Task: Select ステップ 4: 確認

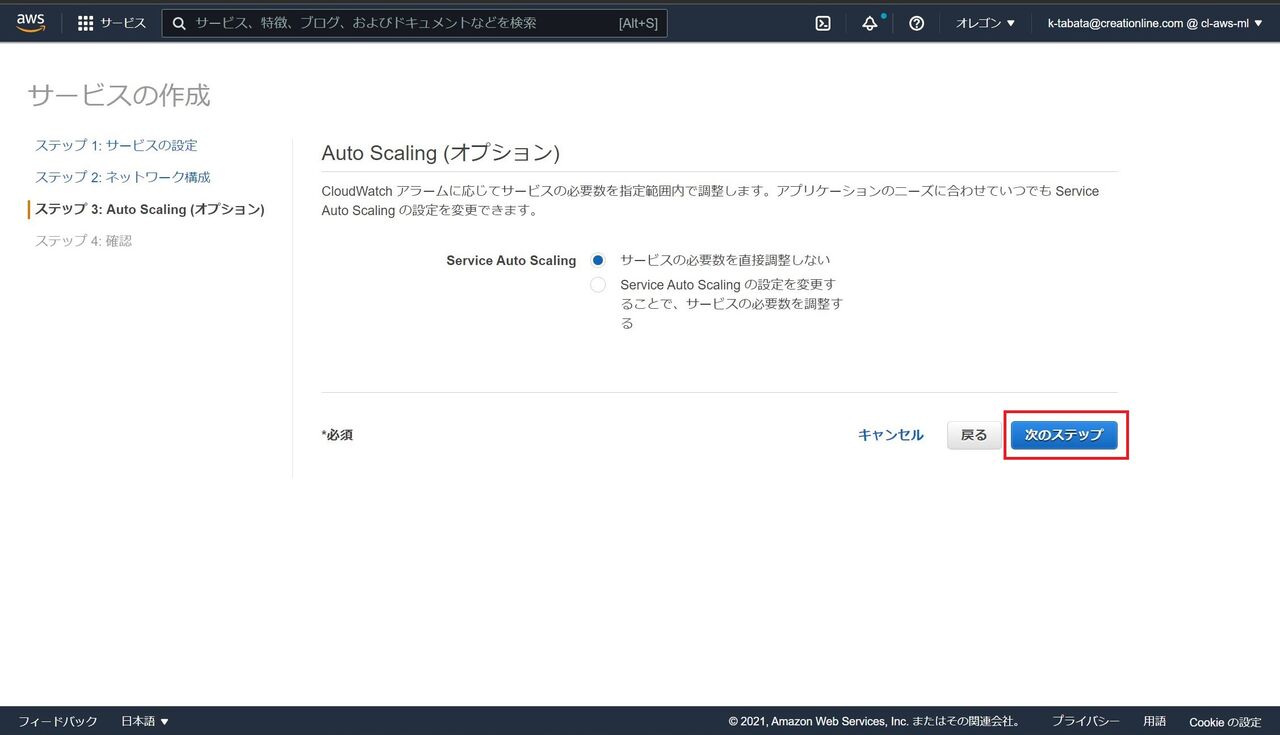Action: [x=84, y=241]
